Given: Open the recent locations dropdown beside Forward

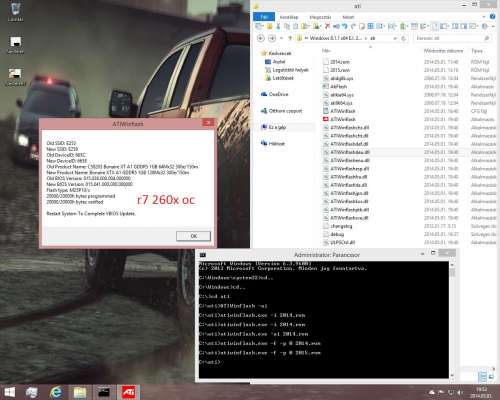Looking at the screenshot, I should pyautogui.click(x=281, y=38).
